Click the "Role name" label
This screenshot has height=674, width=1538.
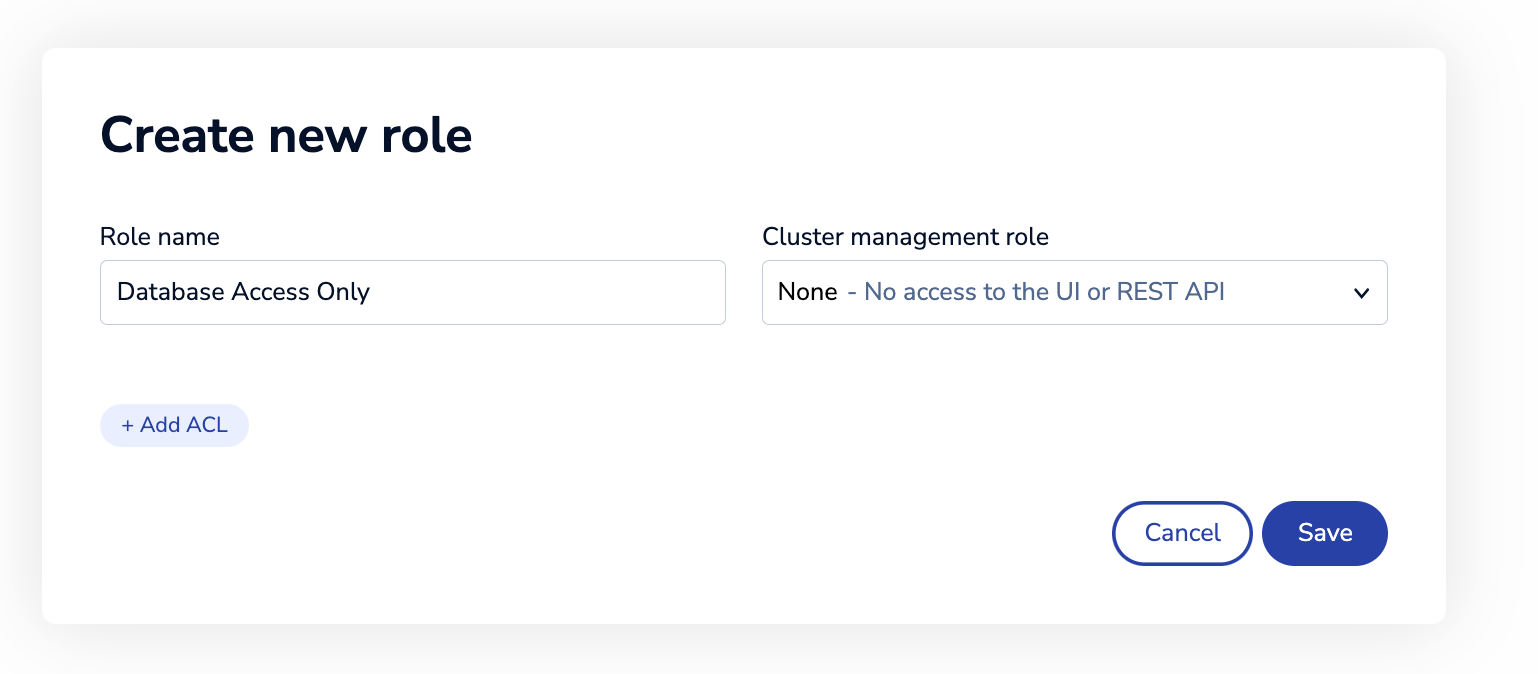click(160, 237)
